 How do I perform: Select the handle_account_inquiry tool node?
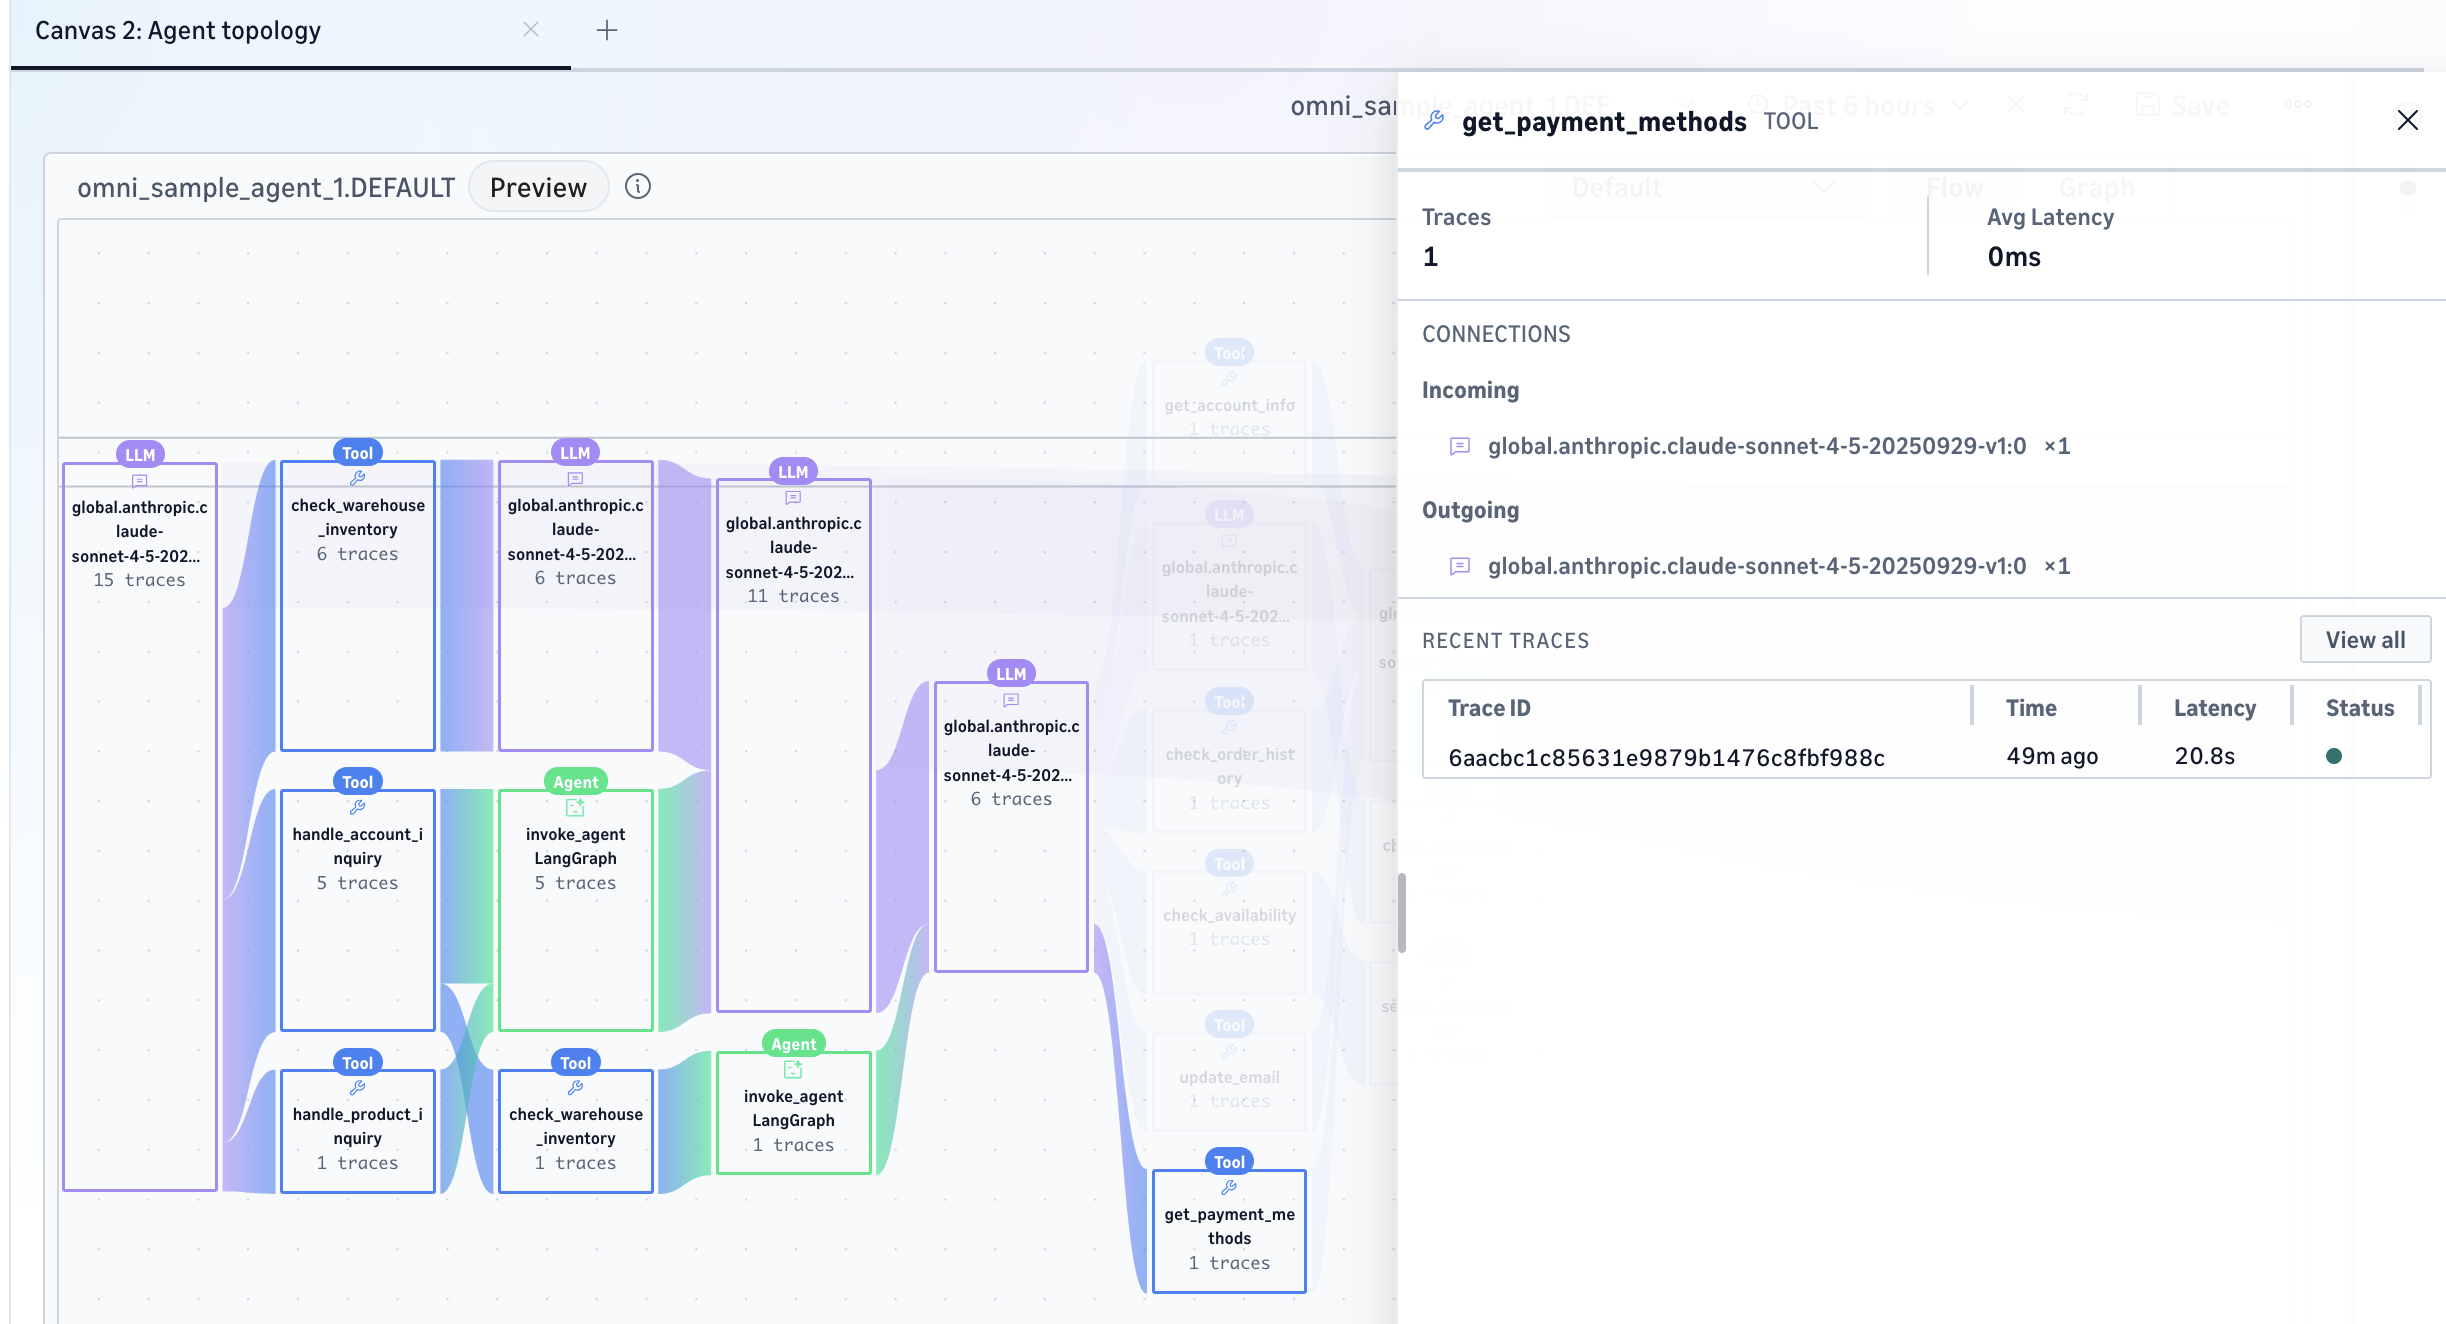[358, 910]
